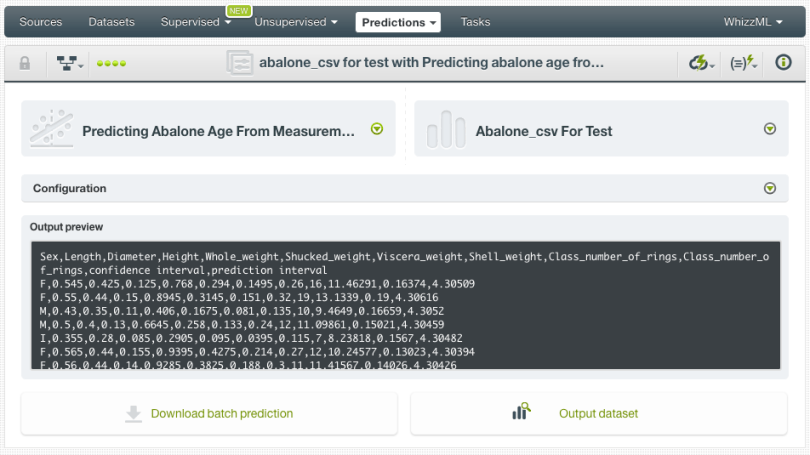Image resolution: width=810 pixels, height=455 pixels.
Task: Click the preview row M,0.5,0.4,0.13
Action: [242, 324]
